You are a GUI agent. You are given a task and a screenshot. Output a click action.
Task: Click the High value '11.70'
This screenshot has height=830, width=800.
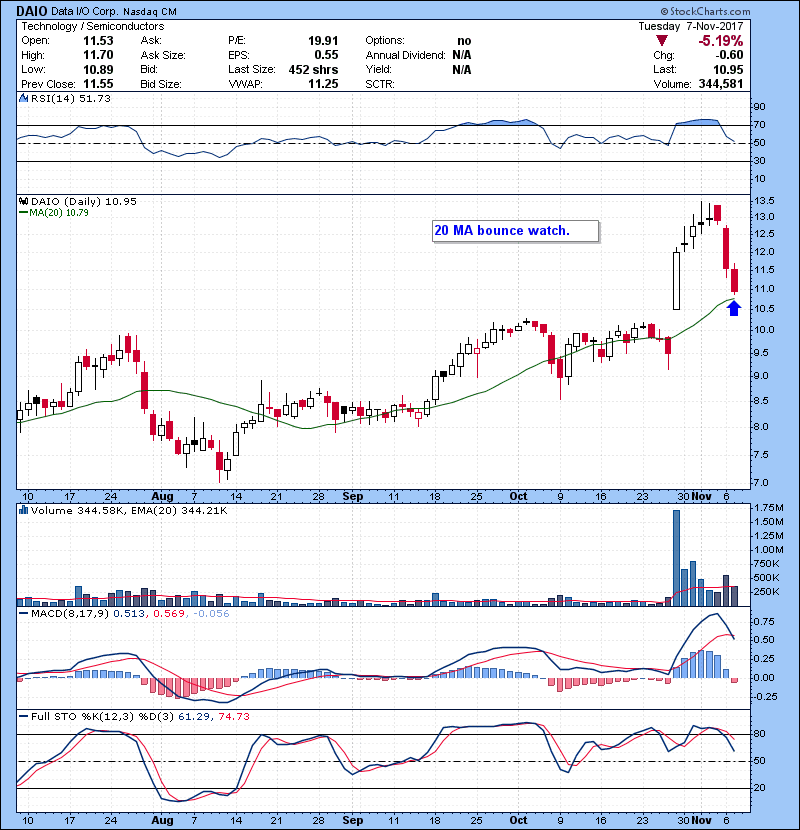tap(98, 55)
